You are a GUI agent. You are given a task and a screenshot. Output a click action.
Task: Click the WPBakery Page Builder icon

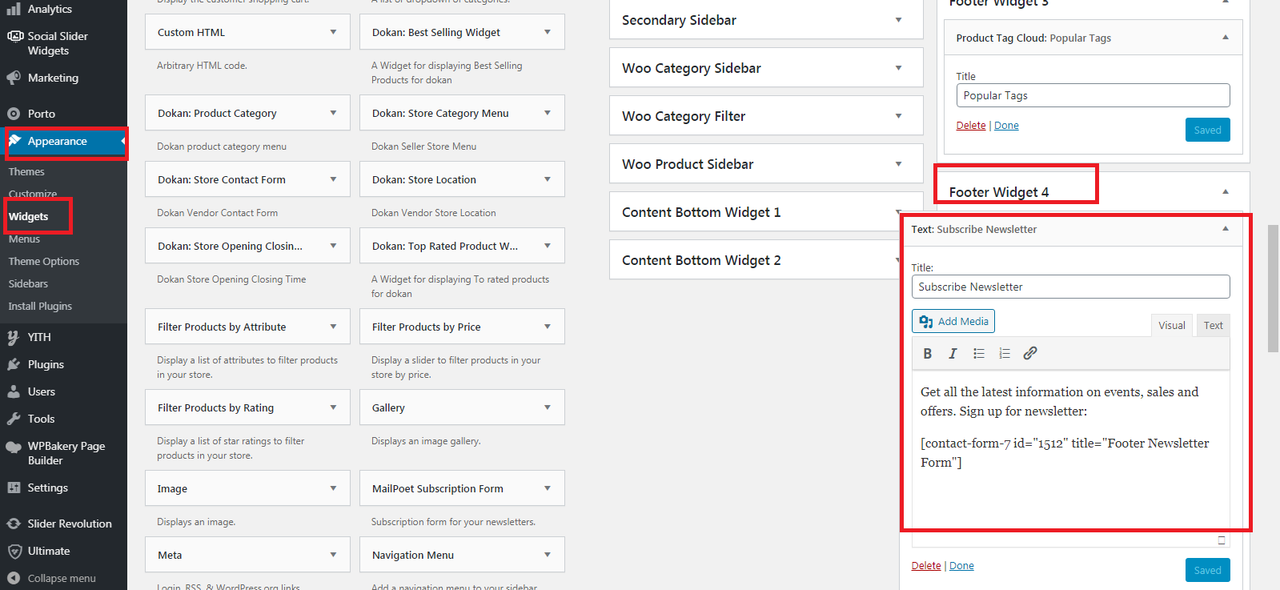[14, 447]
